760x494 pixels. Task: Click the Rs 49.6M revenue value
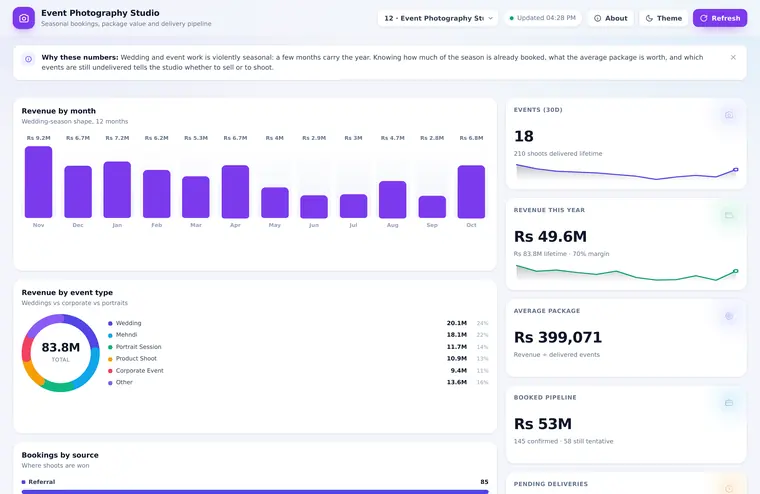pos(550,237)
